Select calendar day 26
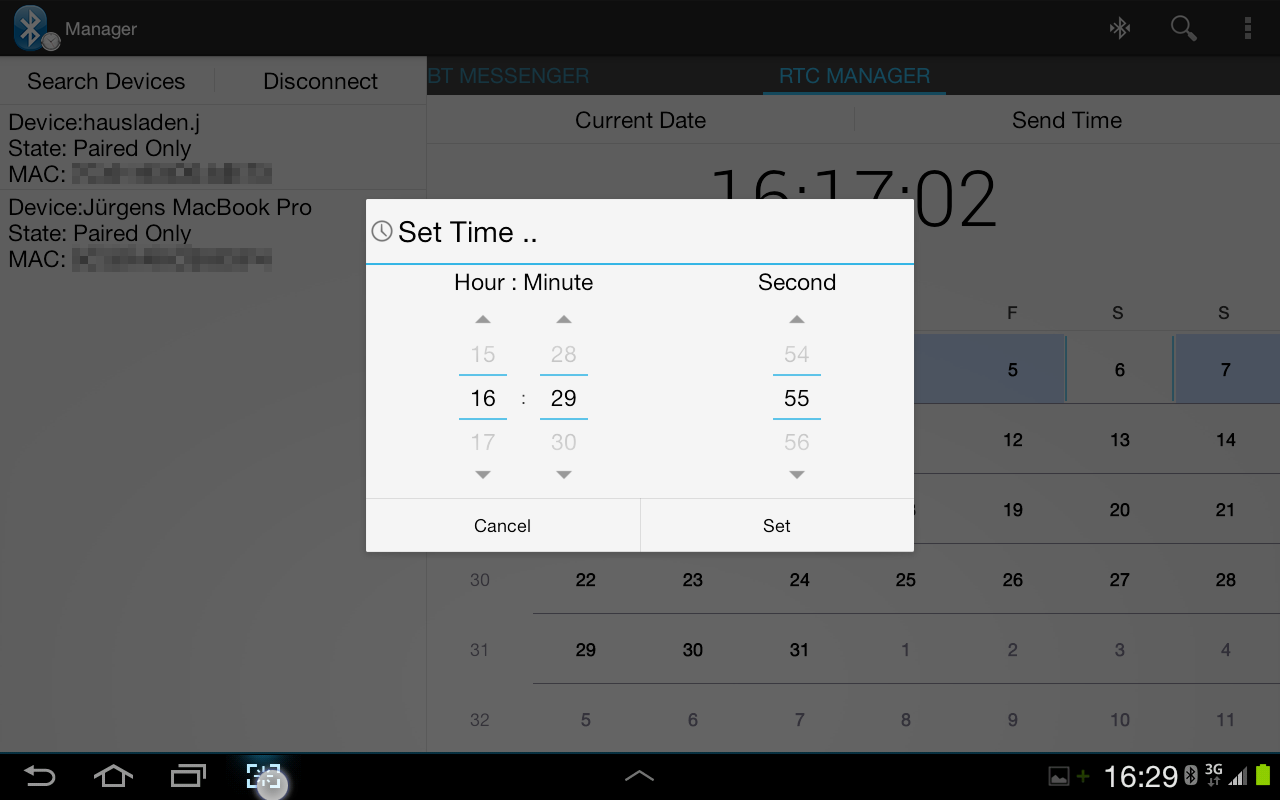 point(1013,580)
